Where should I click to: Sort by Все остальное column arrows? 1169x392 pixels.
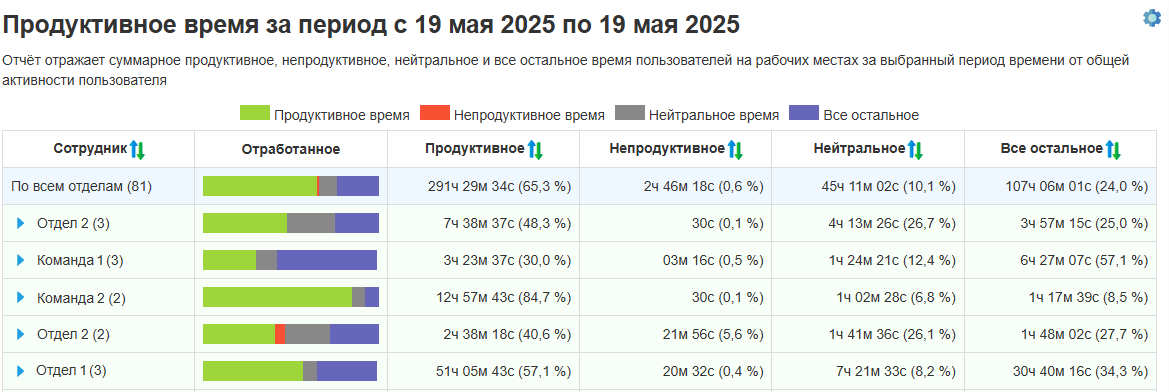(1113, 150)
